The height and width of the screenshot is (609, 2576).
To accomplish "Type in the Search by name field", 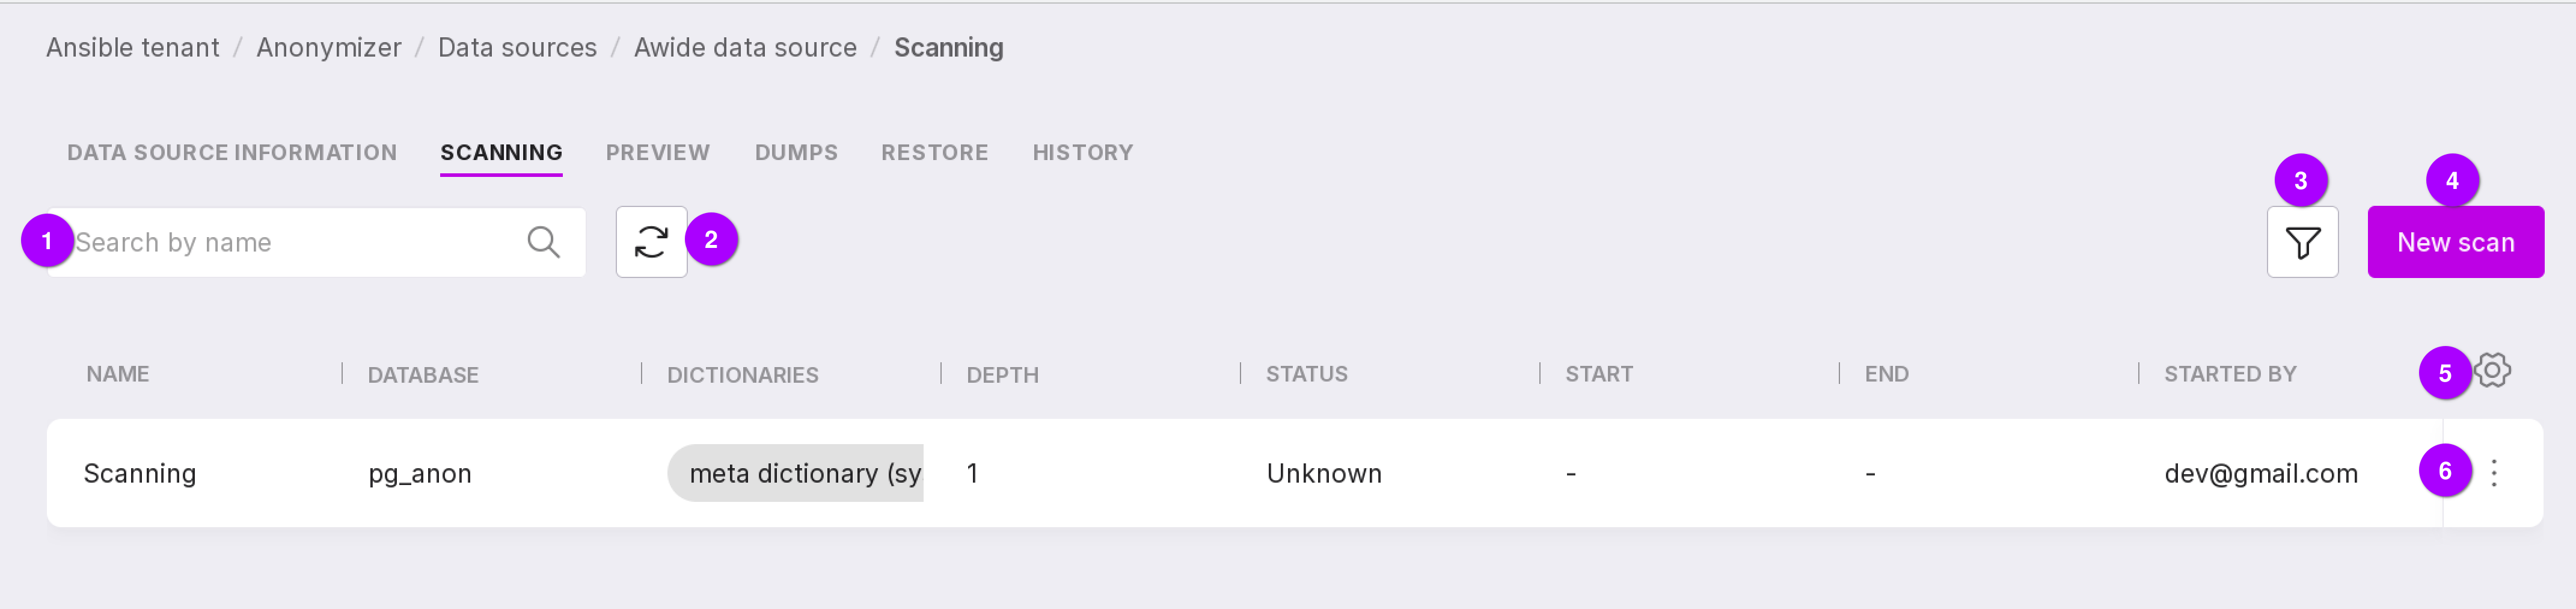I will (290, 242).
